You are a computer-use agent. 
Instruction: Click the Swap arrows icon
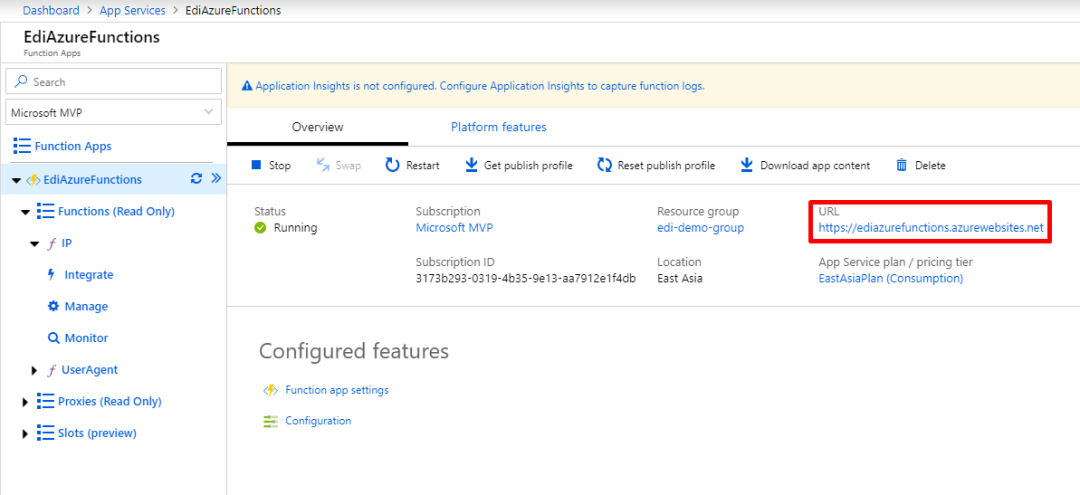pos(323,165)
